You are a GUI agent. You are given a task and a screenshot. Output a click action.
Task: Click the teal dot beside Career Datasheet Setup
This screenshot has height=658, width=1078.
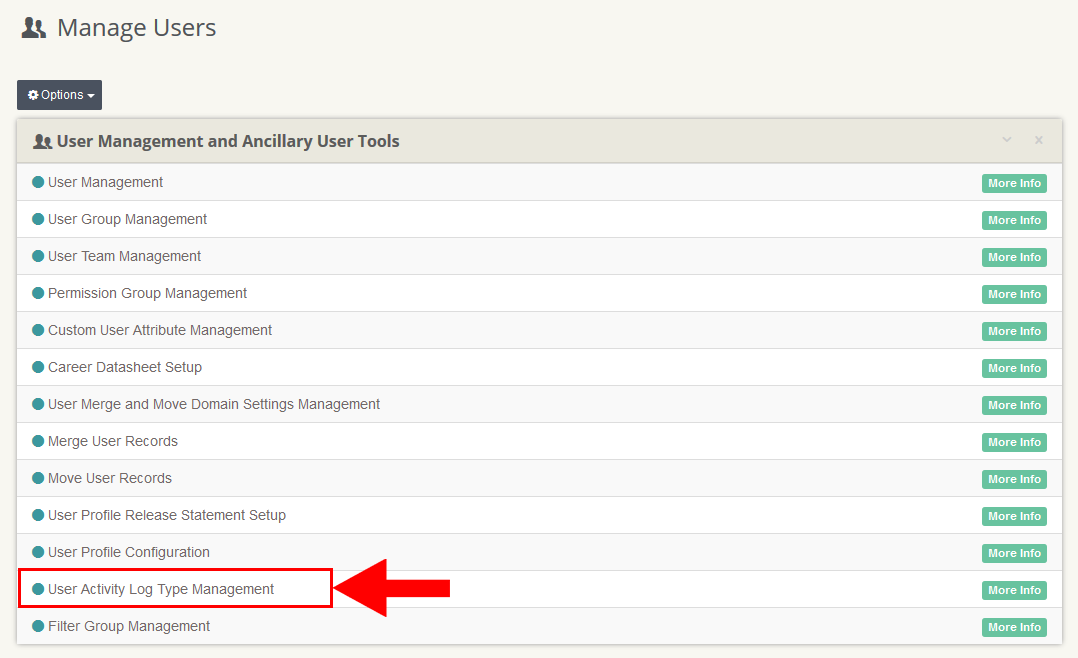(38, 367)
